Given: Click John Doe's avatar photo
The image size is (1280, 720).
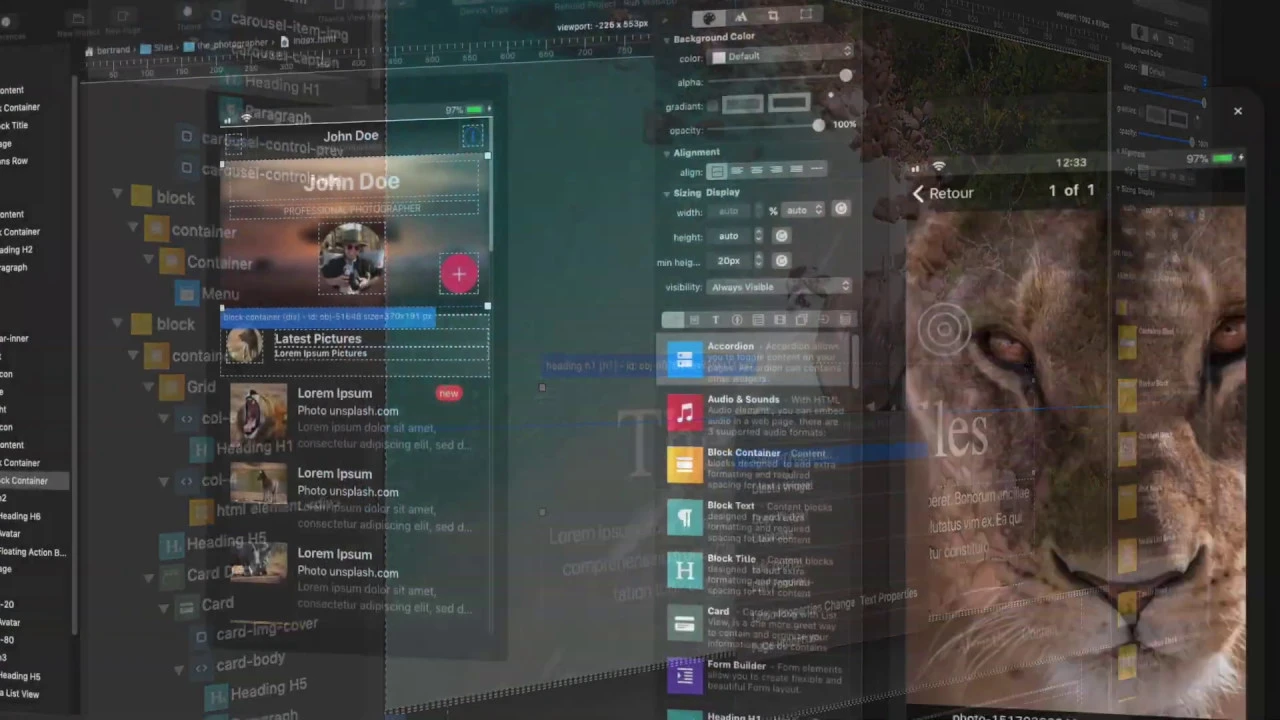Looking at the screenshot, I should (351, 257).
